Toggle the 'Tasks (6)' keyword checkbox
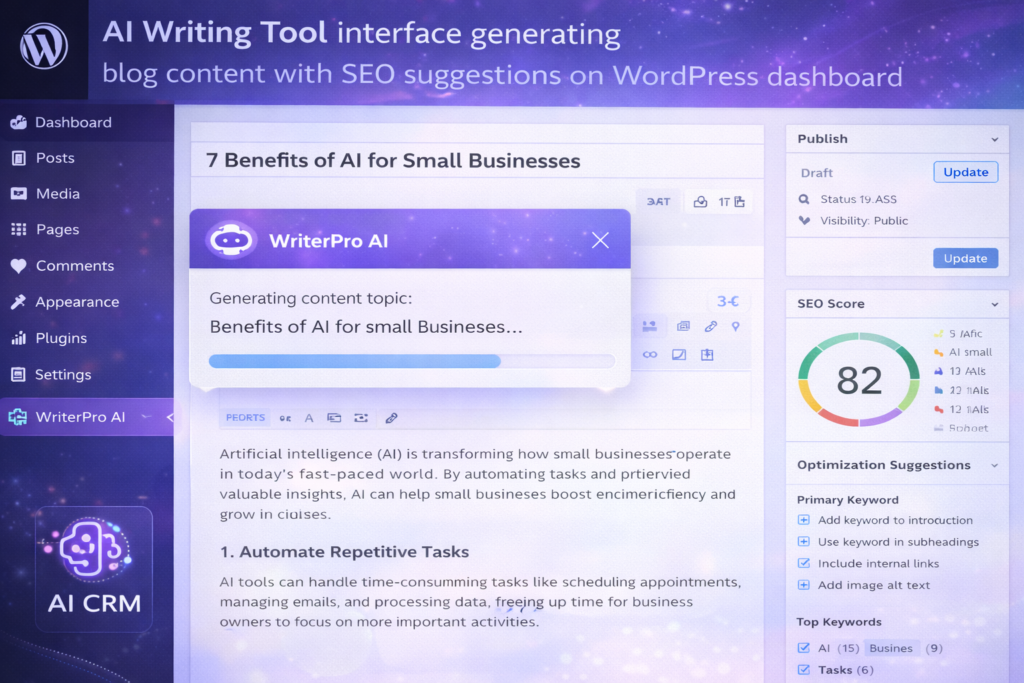 point(803,670)
